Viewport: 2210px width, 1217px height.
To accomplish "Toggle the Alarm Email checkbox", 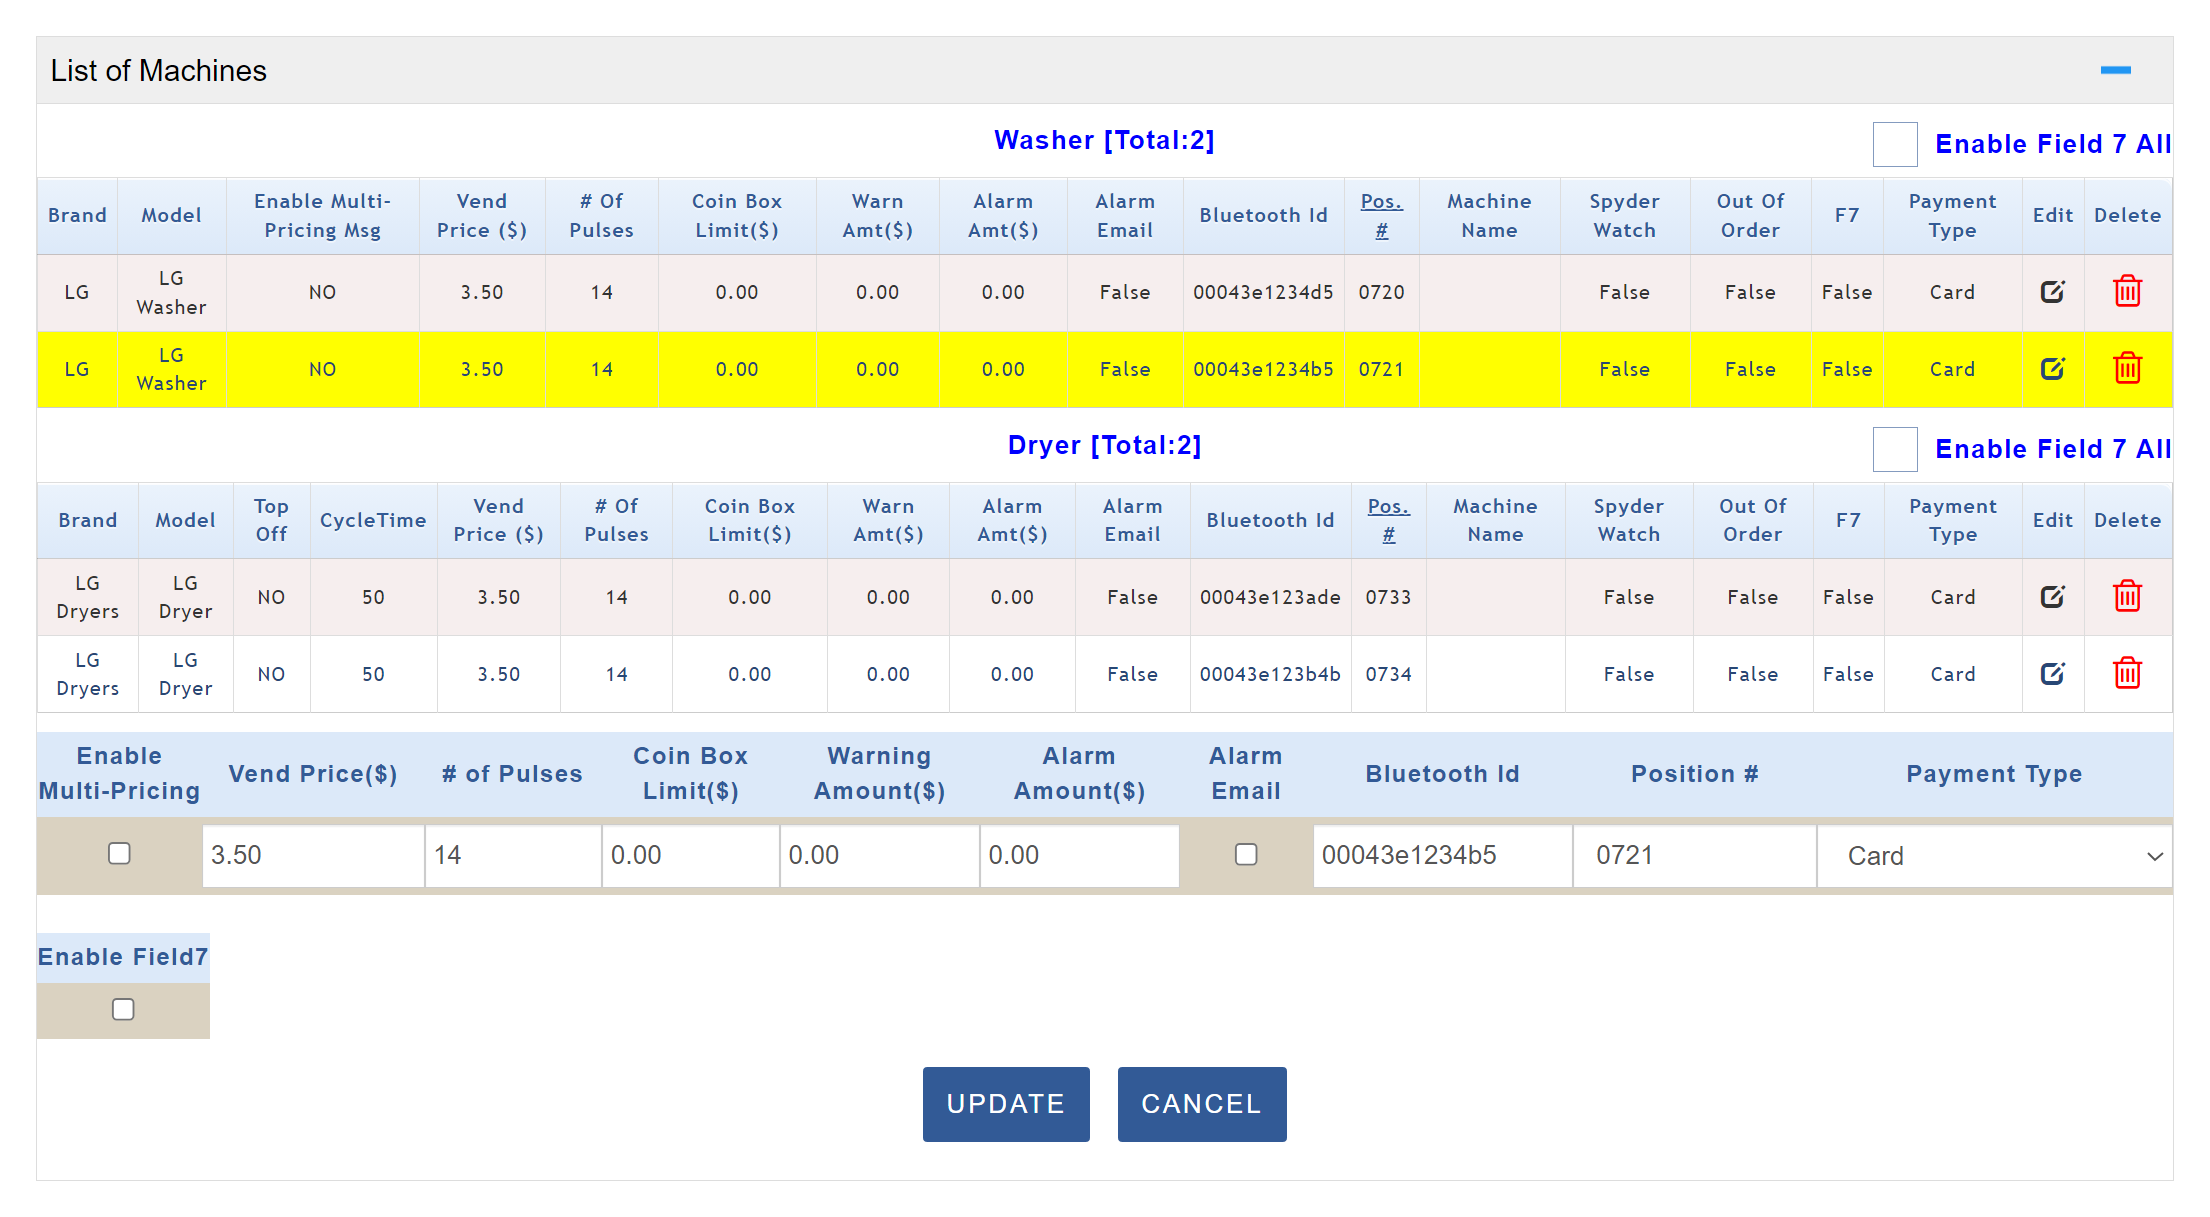I will [x=1245, y=855].
